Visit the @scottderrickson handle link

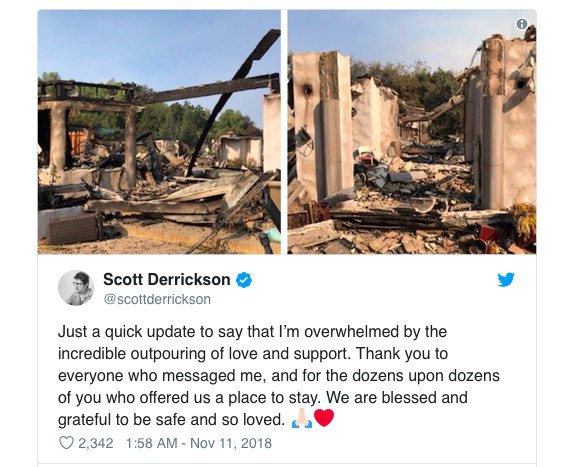tap(157, 299)
